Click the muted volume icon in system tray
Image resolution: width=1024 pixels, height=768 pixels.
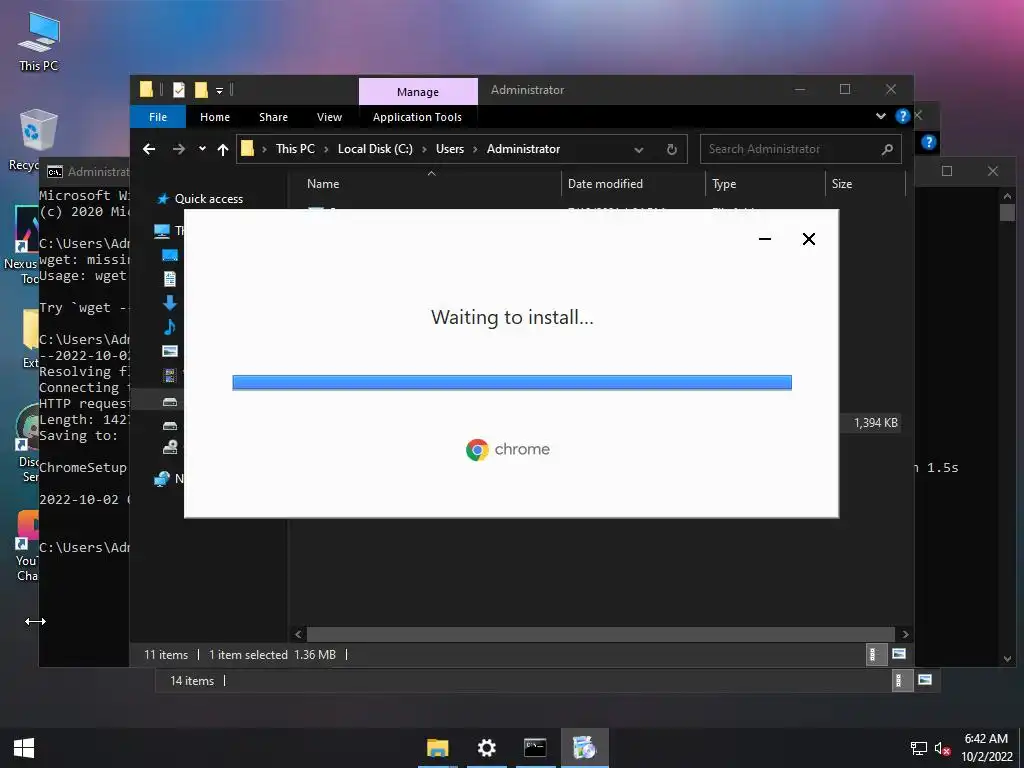(x=942, y=748)
